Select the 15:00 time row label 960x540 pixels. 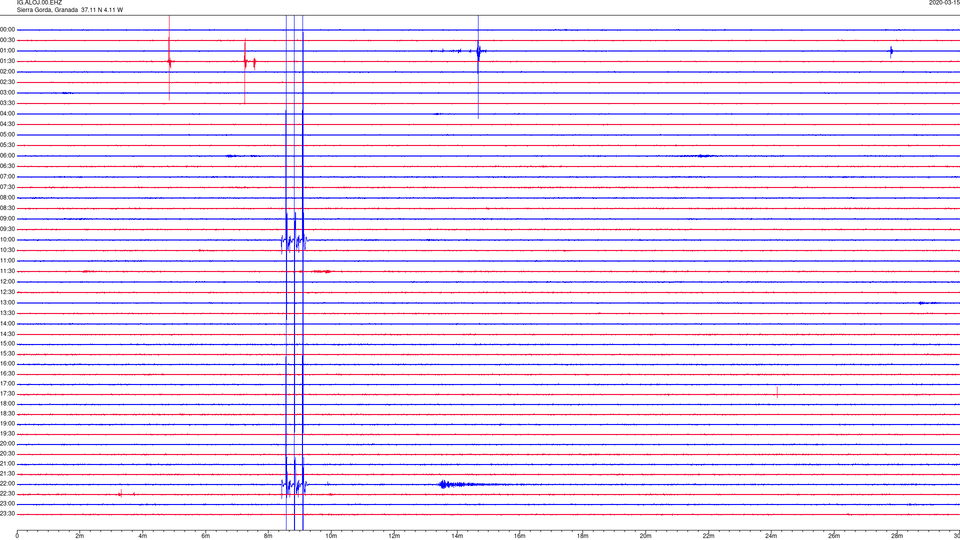(x=8, y=344)
